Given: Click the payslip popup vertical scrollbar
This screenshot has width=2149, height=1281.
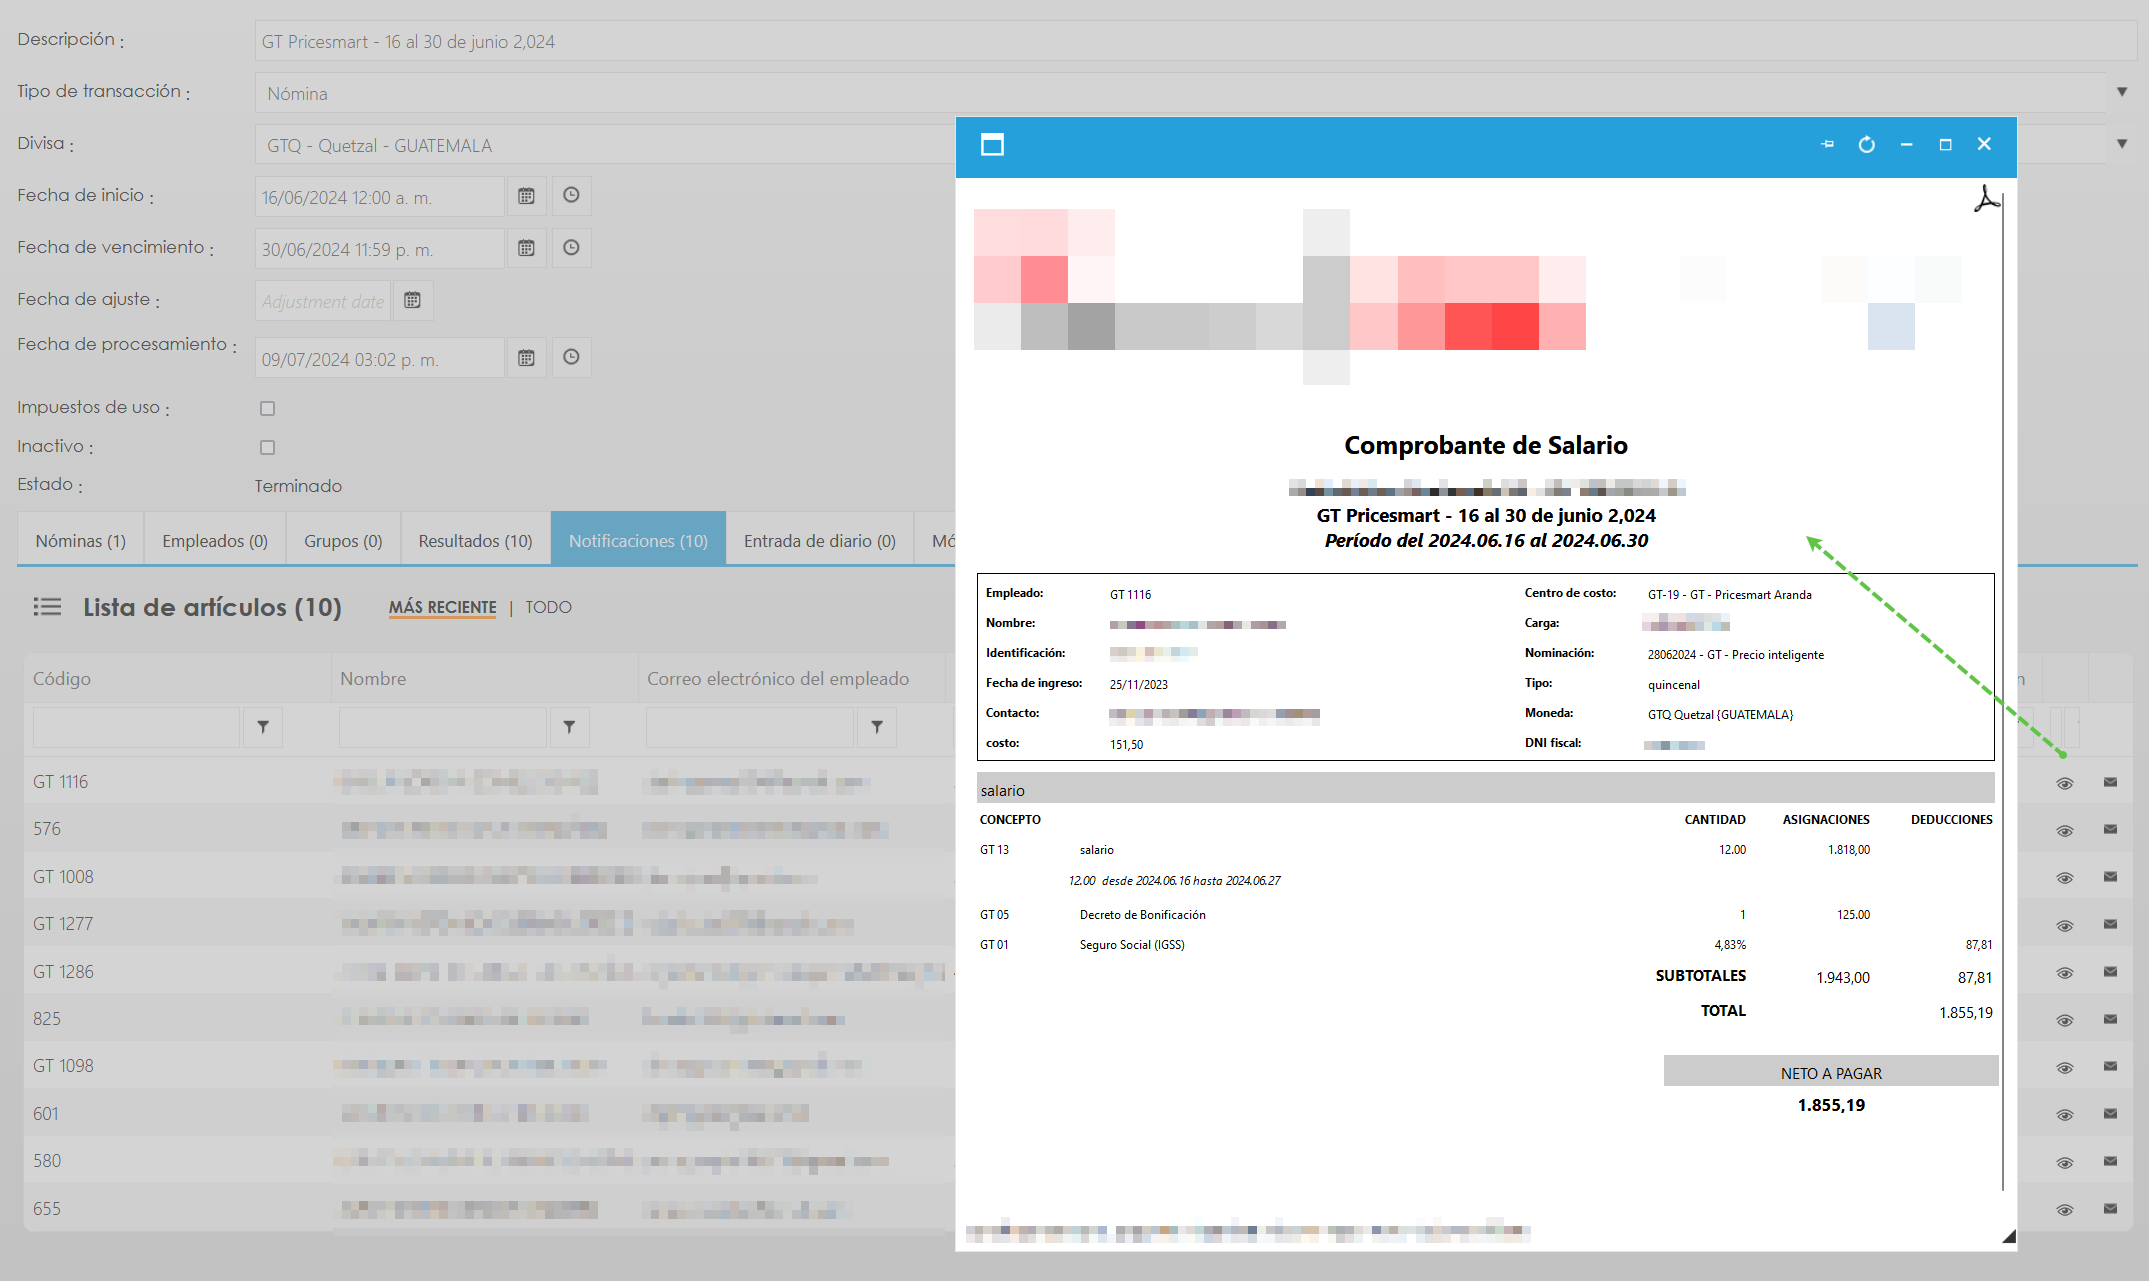Looking at the screenshot, I should click(x=2003, y=690).
